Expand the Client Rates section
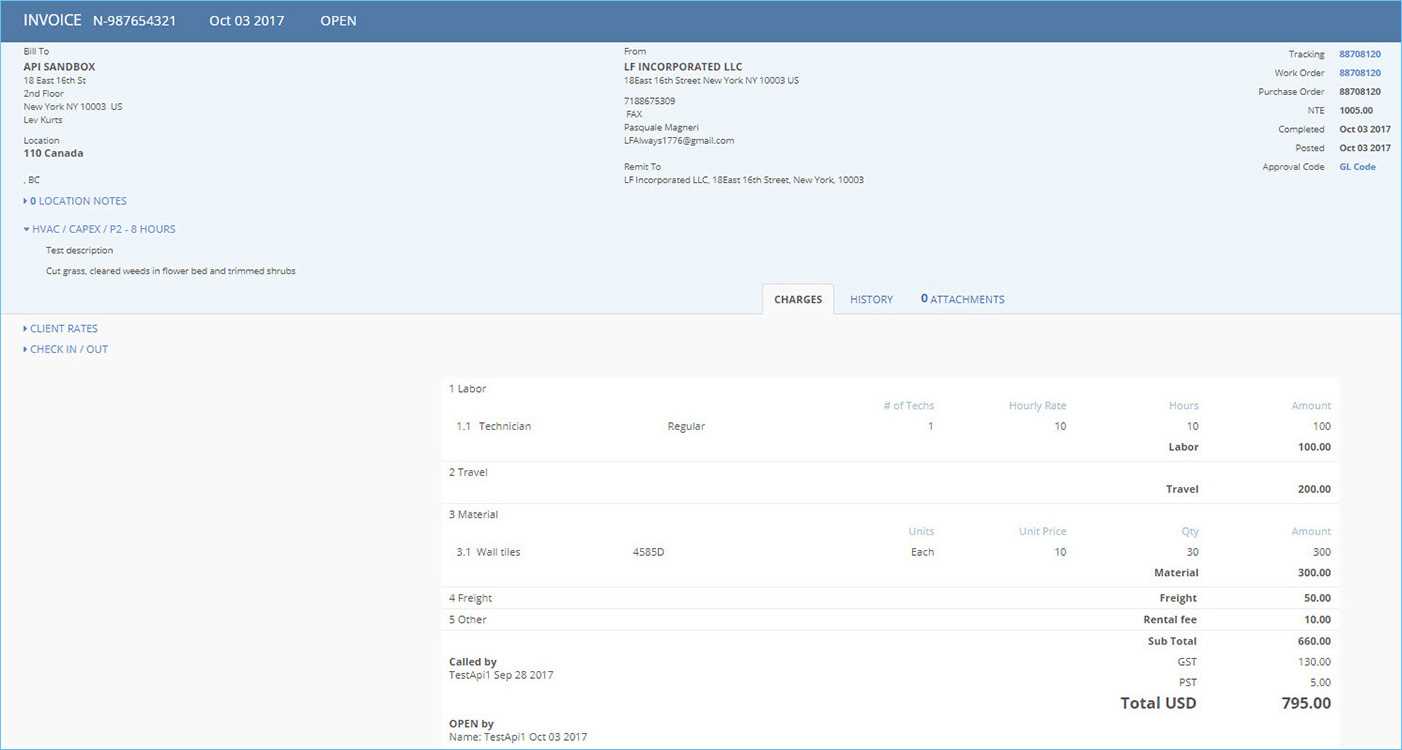This screenshot has width=1402, height=750. 60,328
